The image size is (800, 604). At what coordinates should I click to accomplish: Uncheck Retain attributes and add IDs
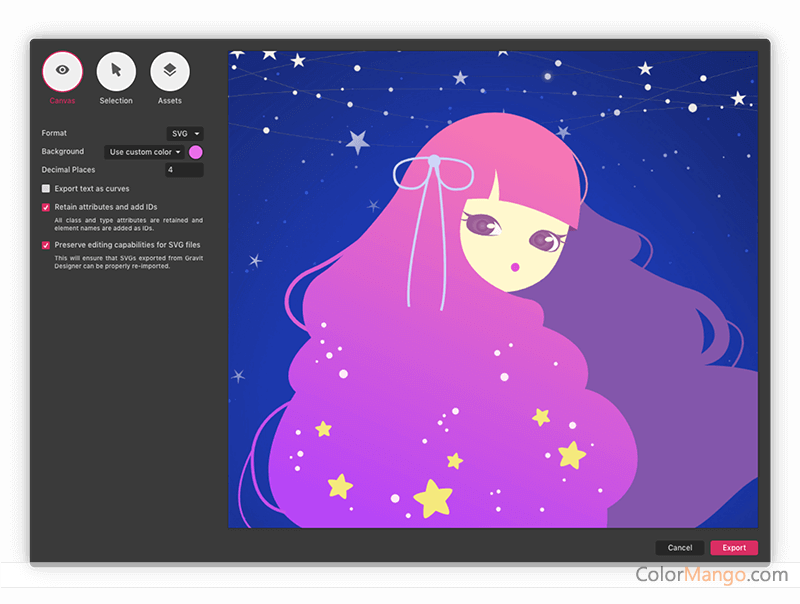[46, 207]
